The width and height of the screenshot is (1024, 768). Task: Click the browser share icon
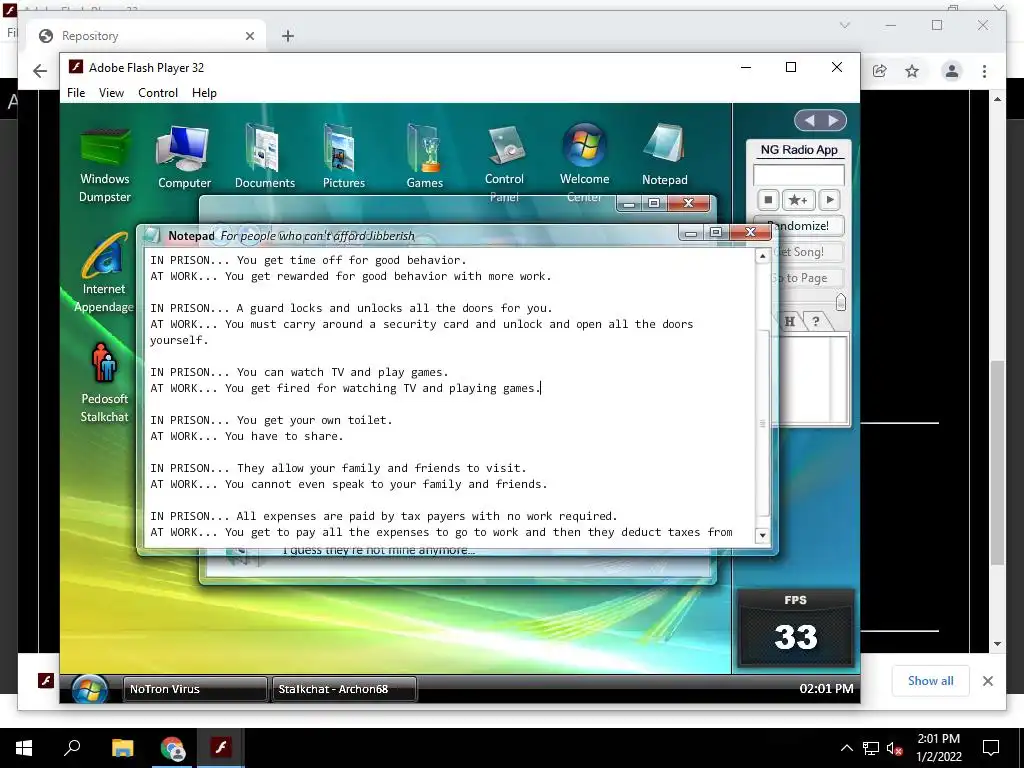click(880, 71)
